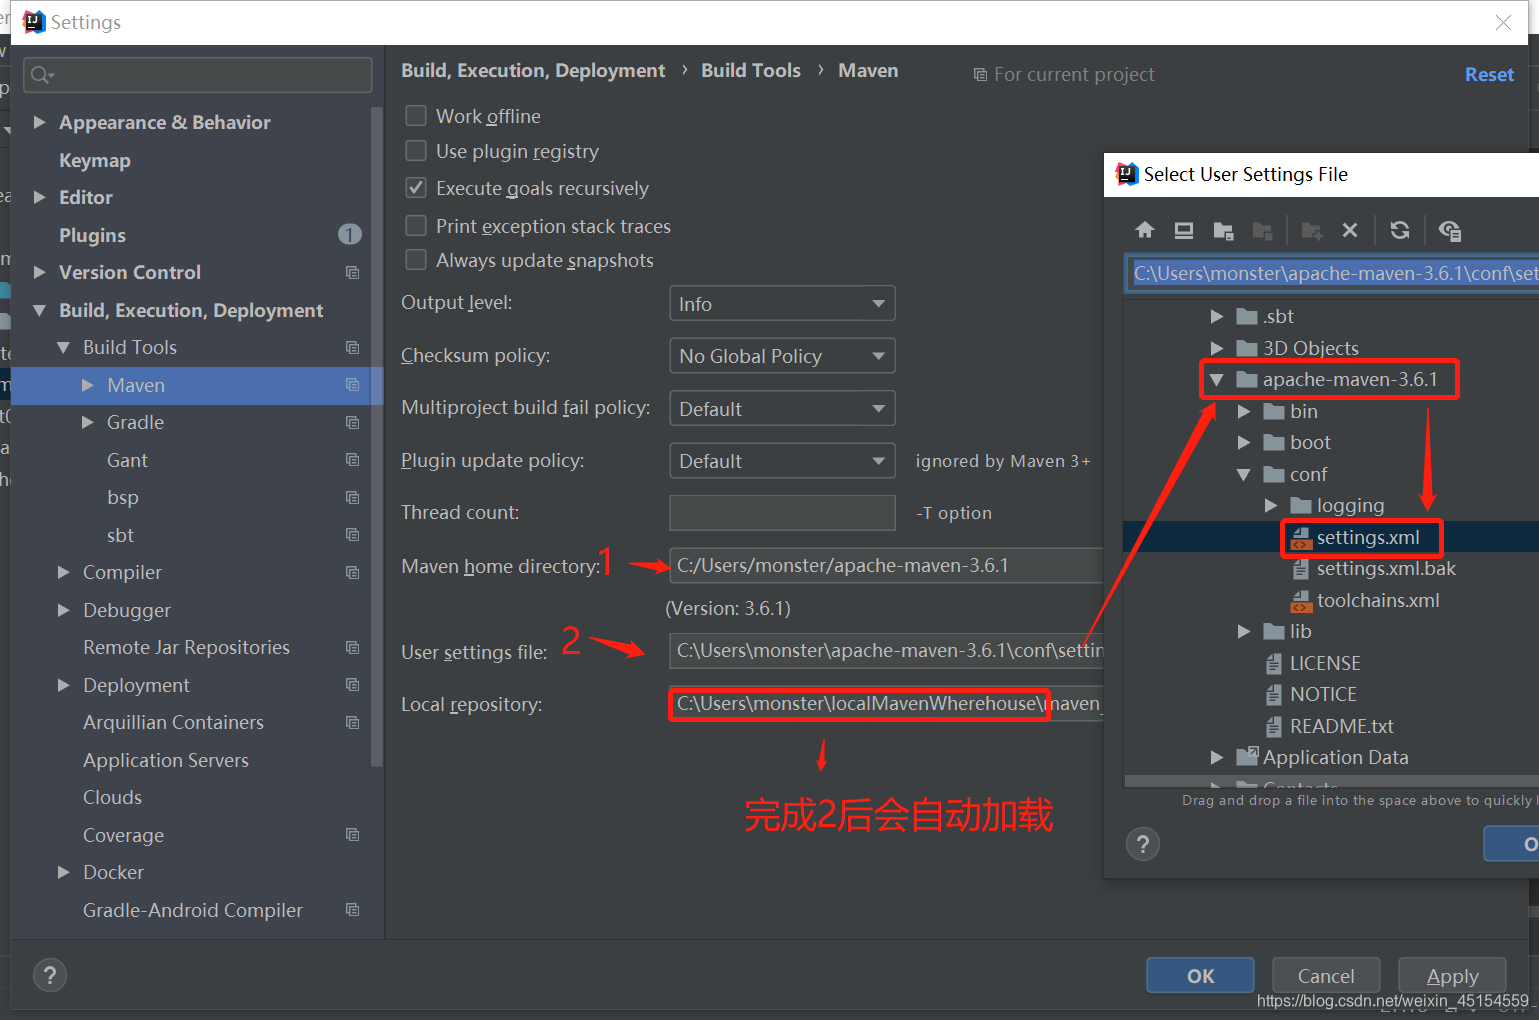Uncheck Execute goals recursively
The height and width of the screenshot is (1020, 1539).
(416, 188)
